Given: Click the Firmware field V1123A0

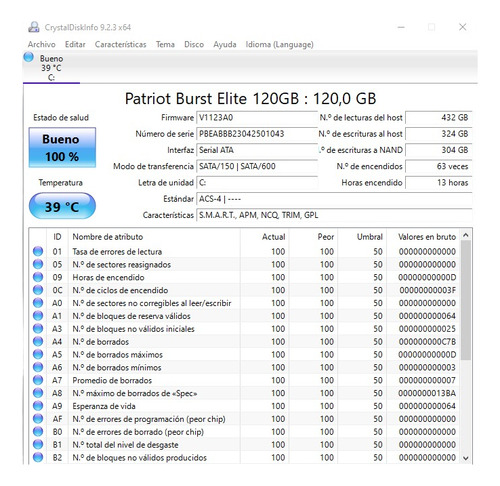Looking at the screenshot, I should 257,118.
